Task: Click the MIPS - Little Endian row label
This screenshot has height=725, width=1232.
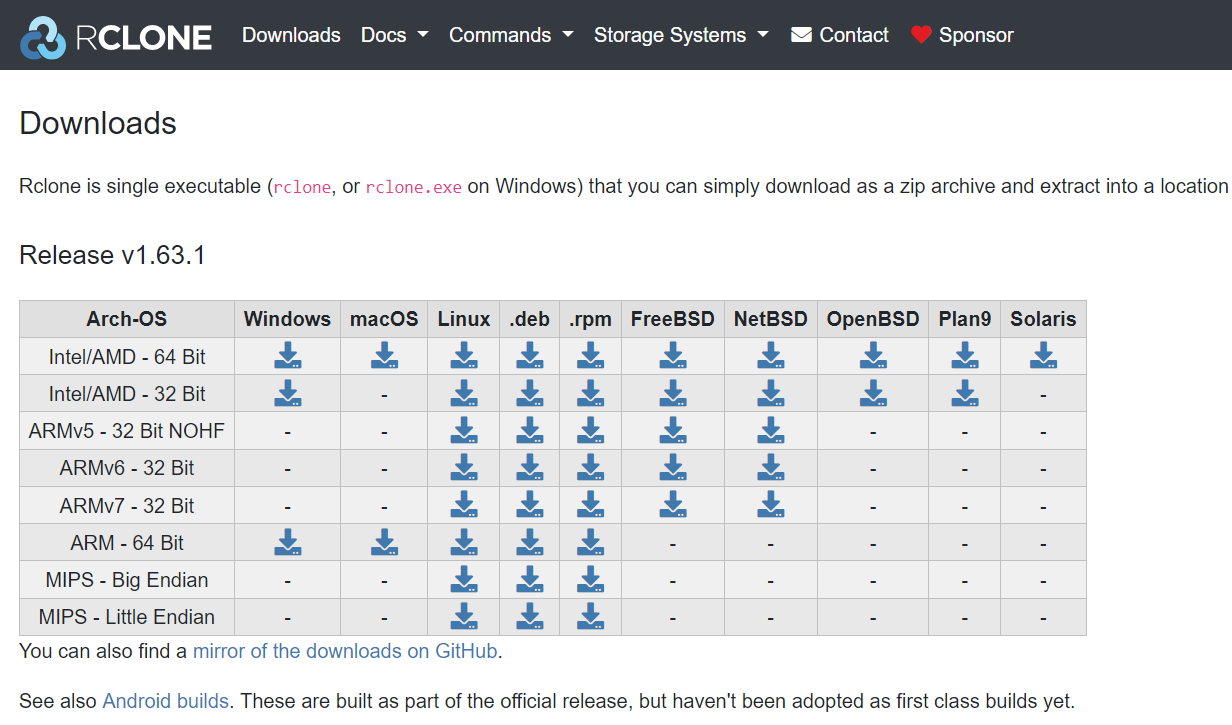Action: click(127, 617)
